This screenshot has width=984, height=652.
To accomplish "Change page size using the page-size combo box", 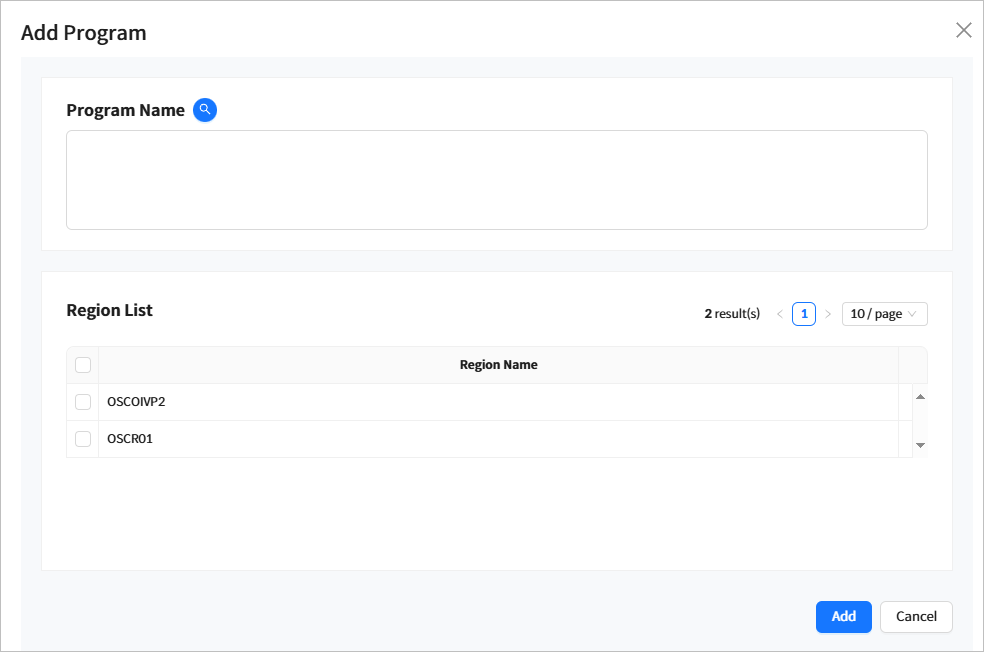I will pos(884,313).
